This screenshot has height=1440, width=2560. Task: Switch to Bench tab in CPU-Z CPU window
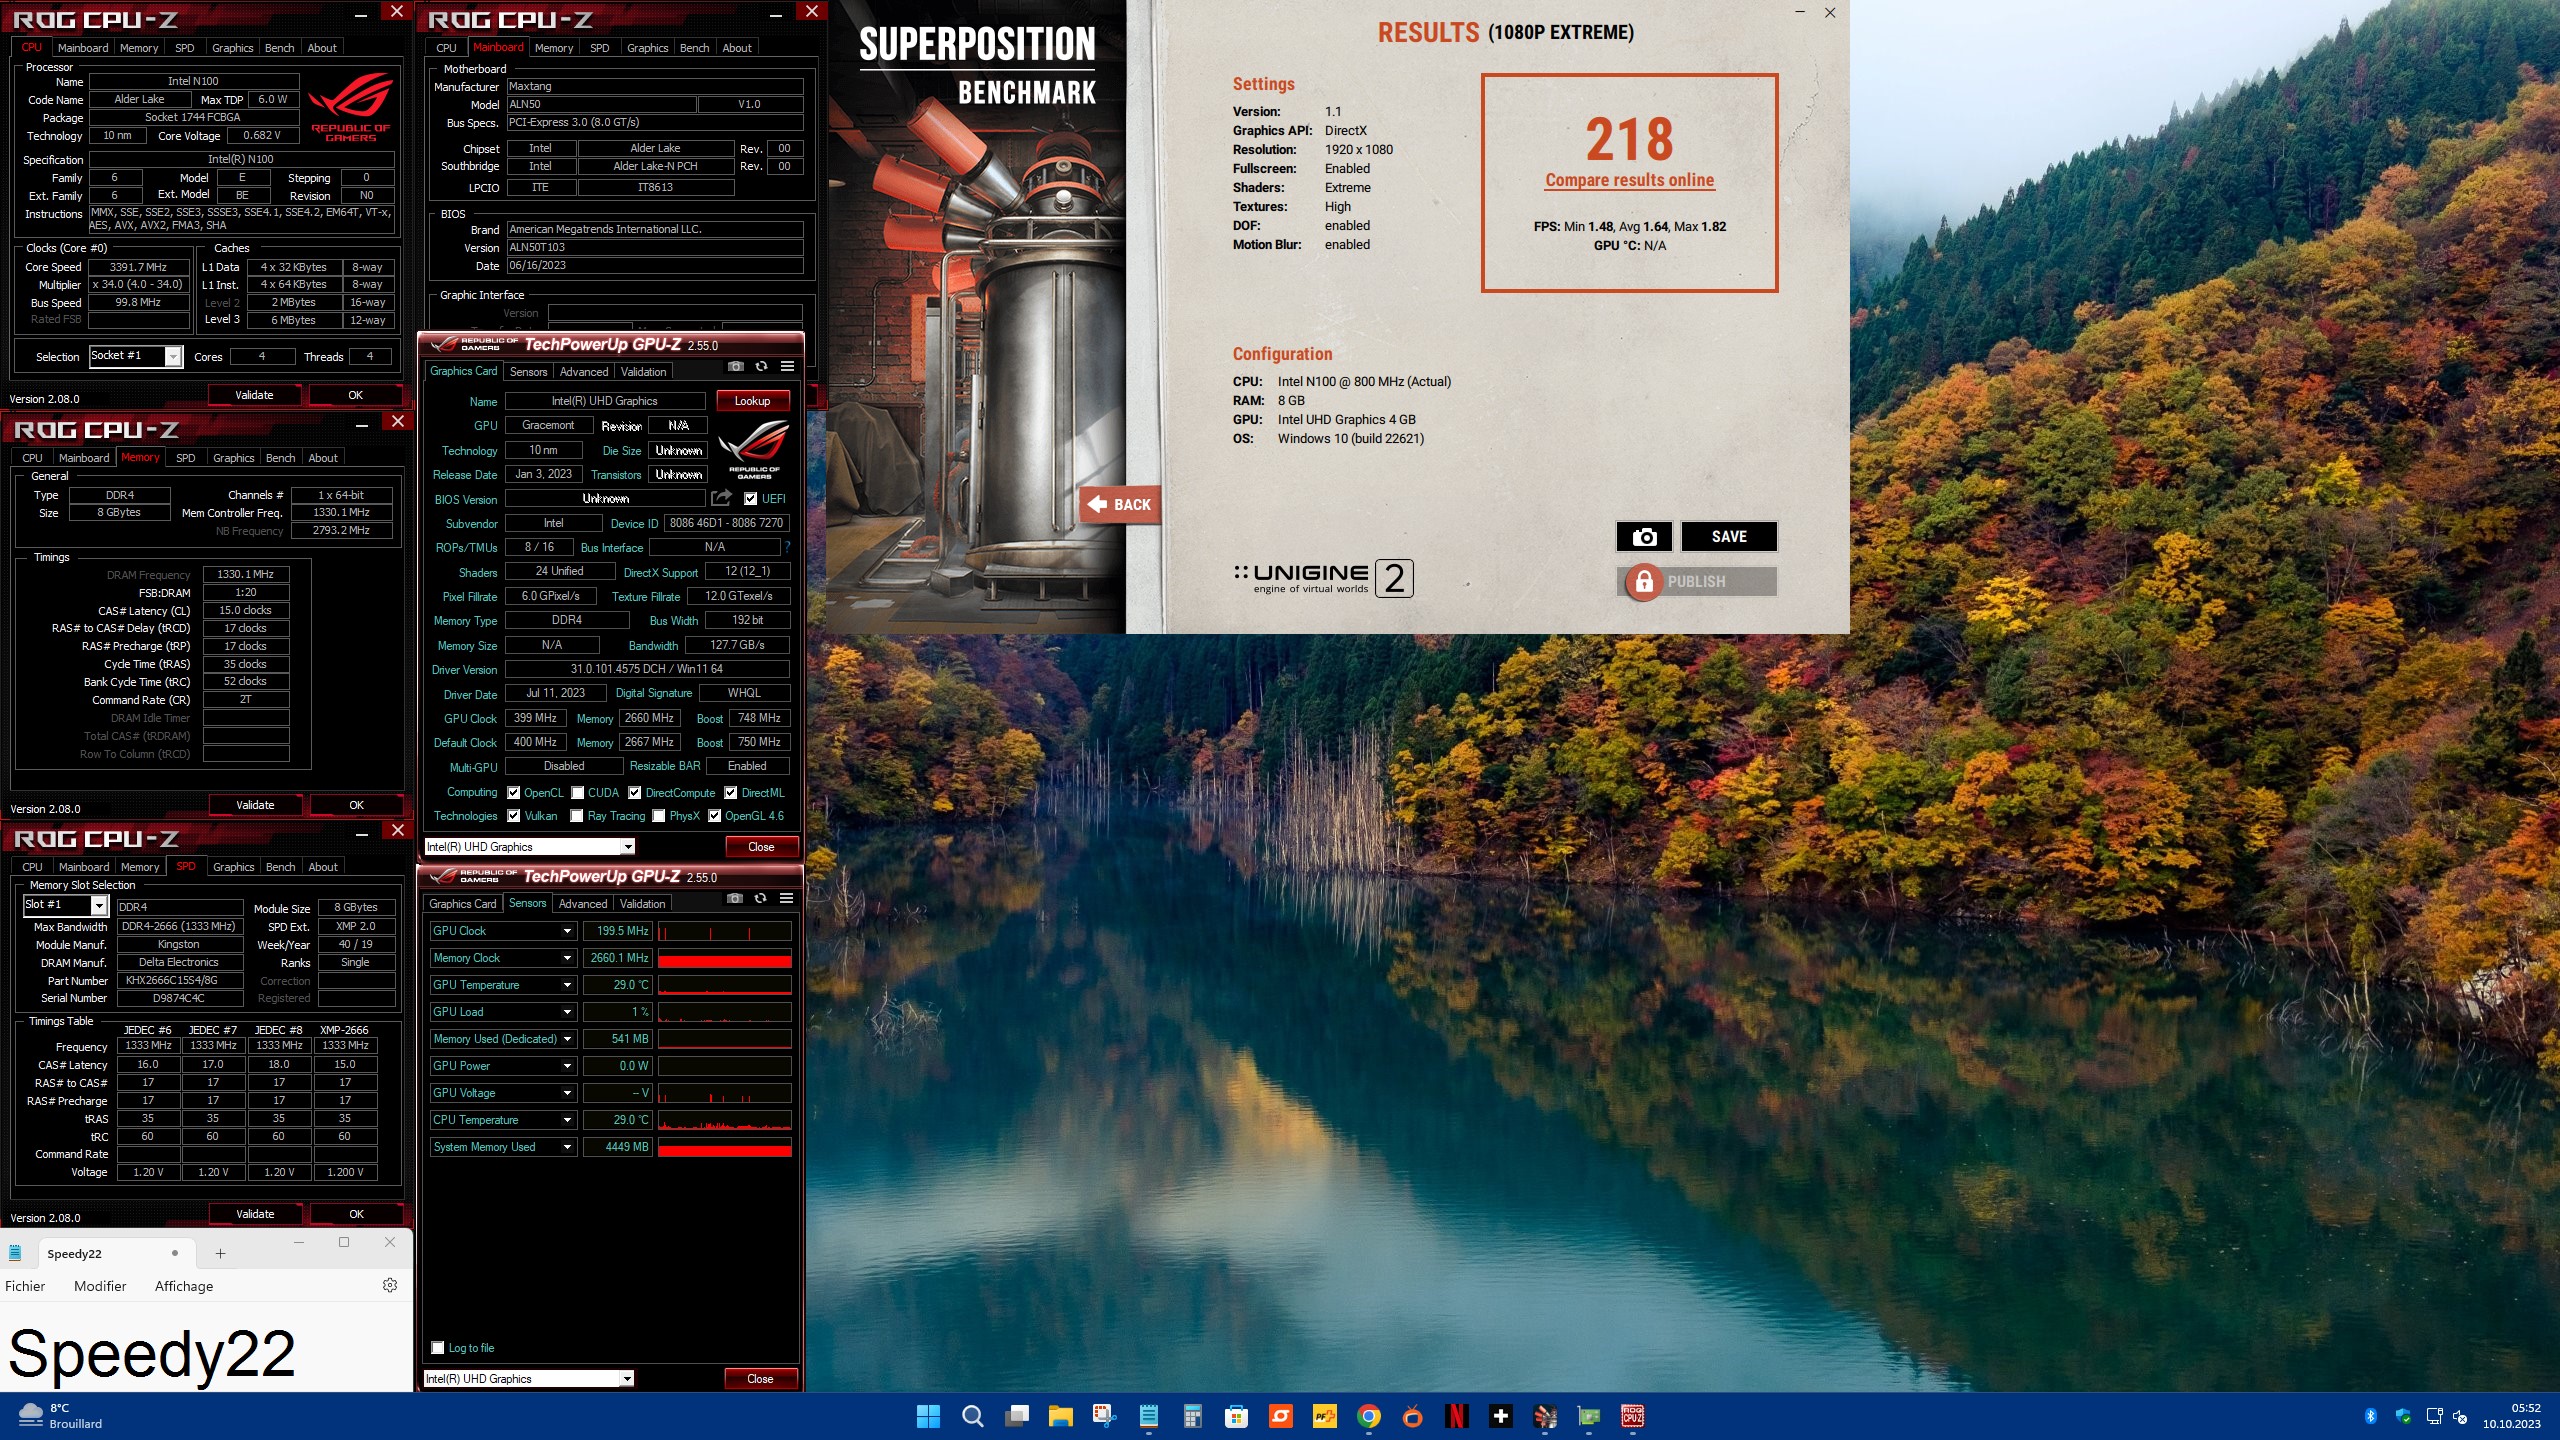point(279,48)
